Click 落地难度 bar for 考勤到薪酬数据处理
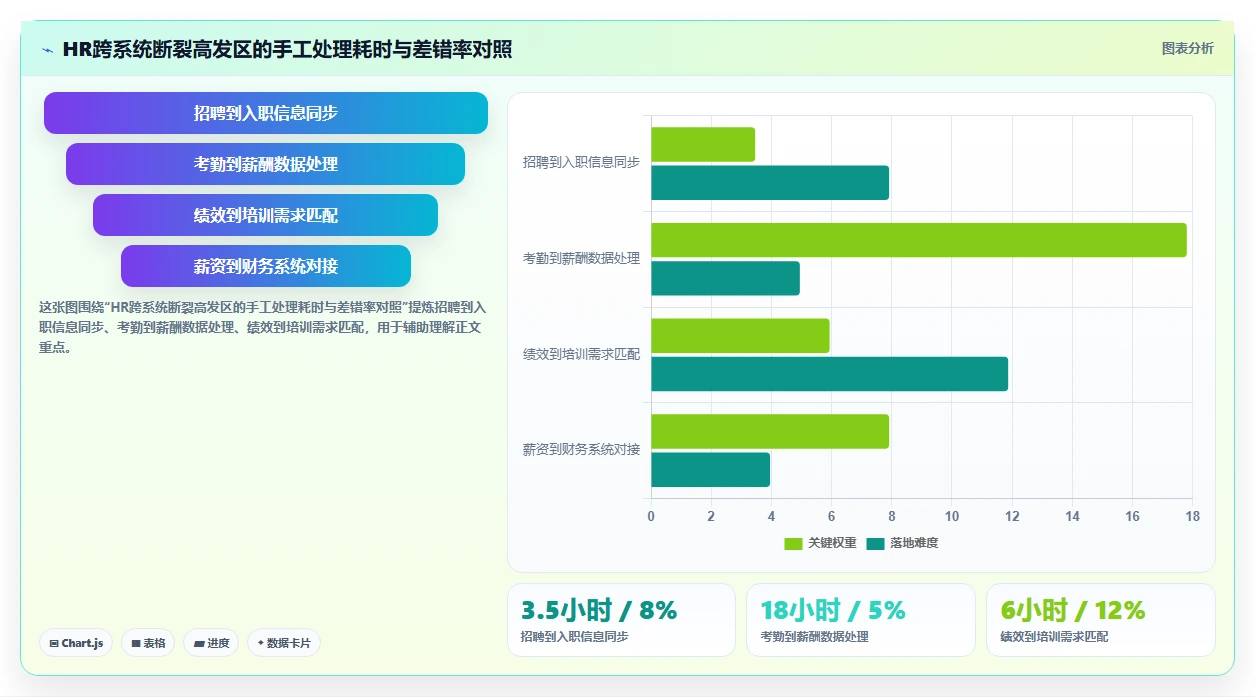The width and height of the screenshot is (1255, 697). (726, 278)
